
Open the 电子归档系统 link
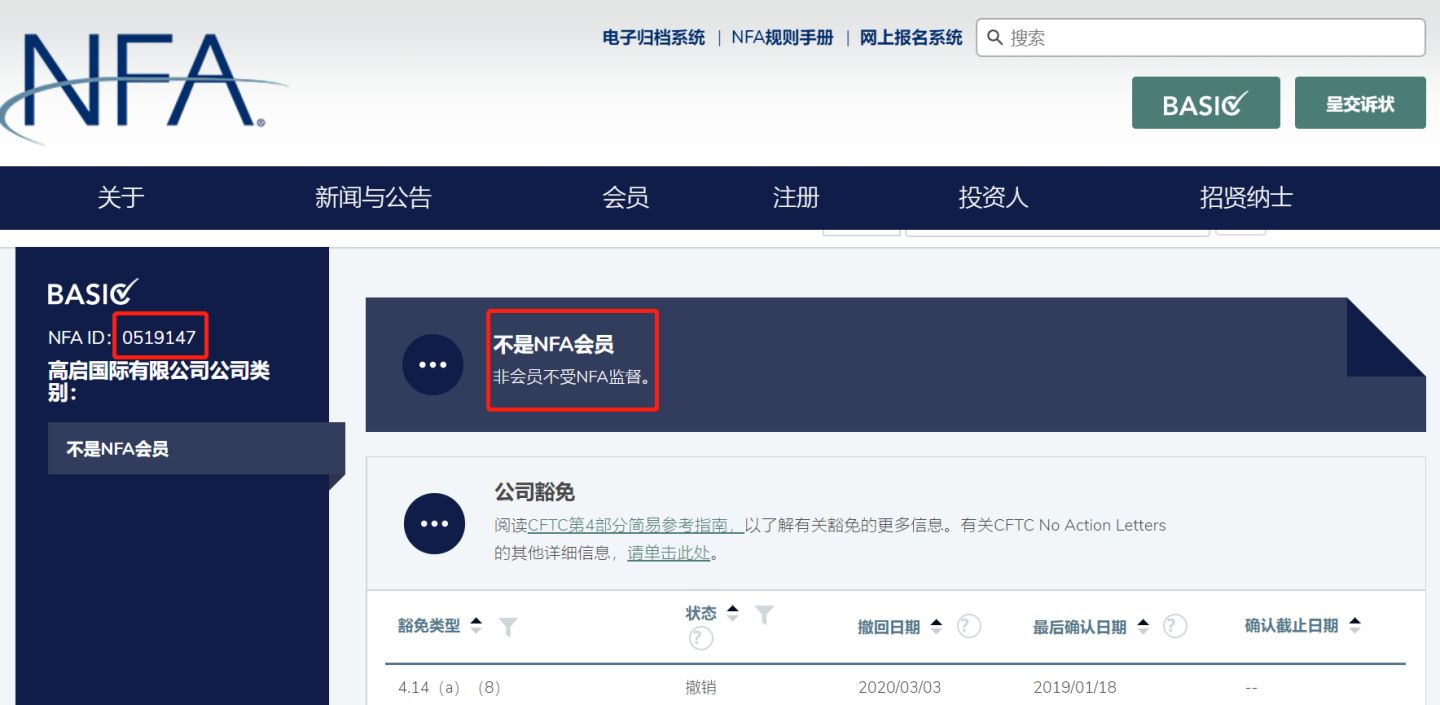pos(654,38)
